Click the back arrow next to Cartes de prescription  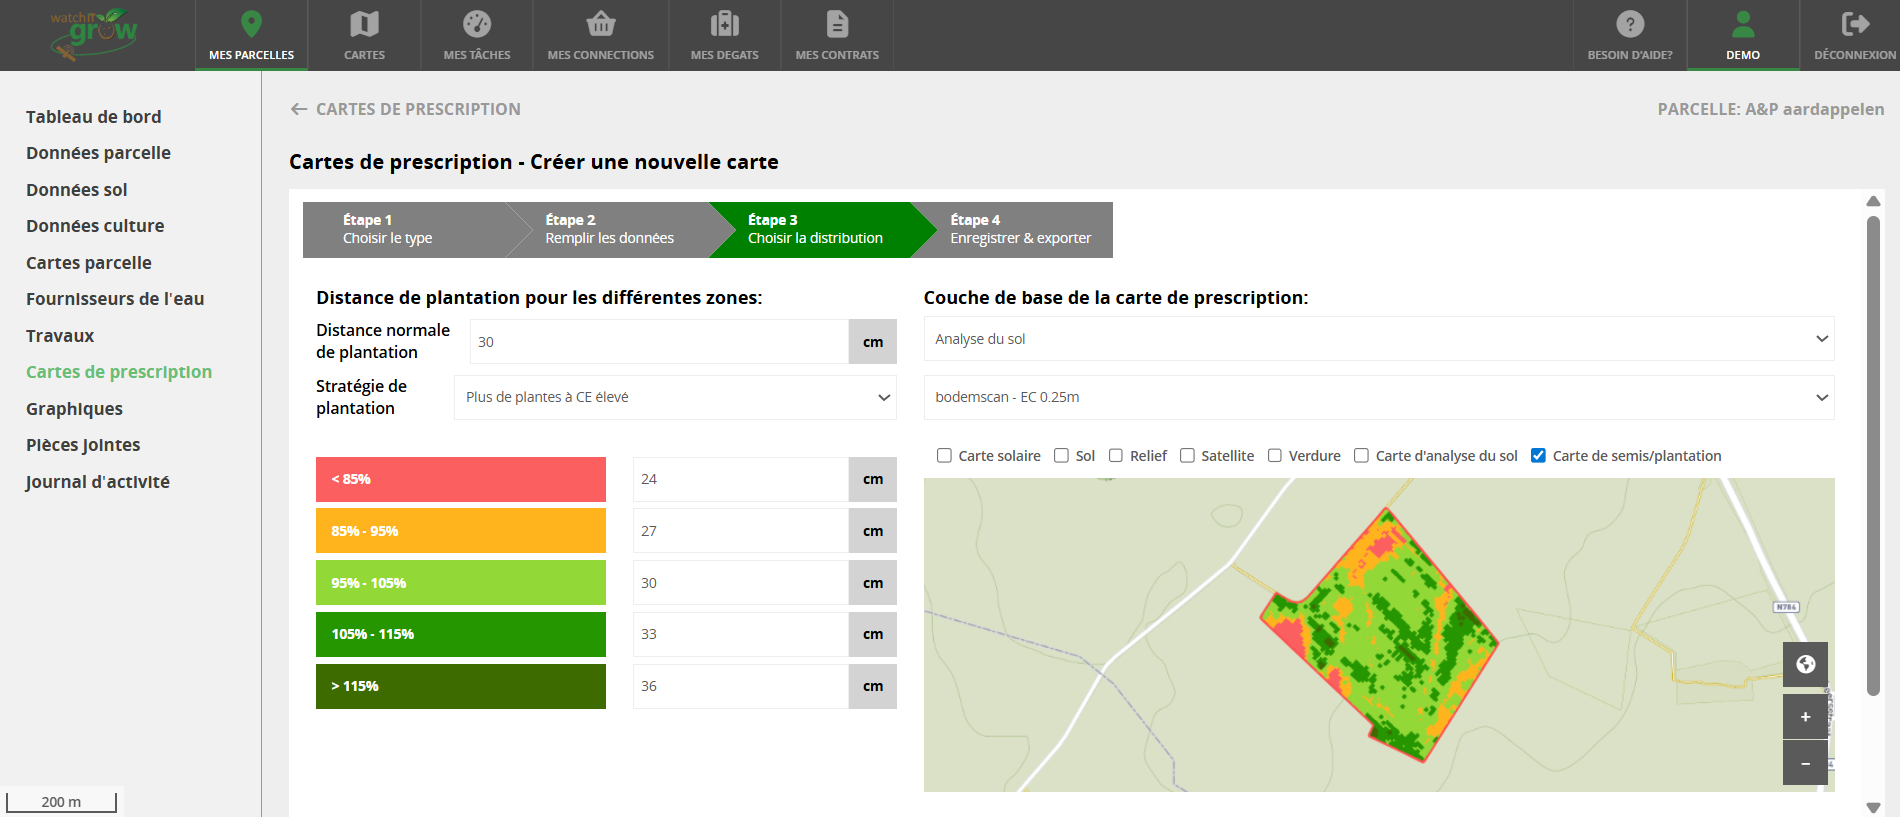point(298,109)
